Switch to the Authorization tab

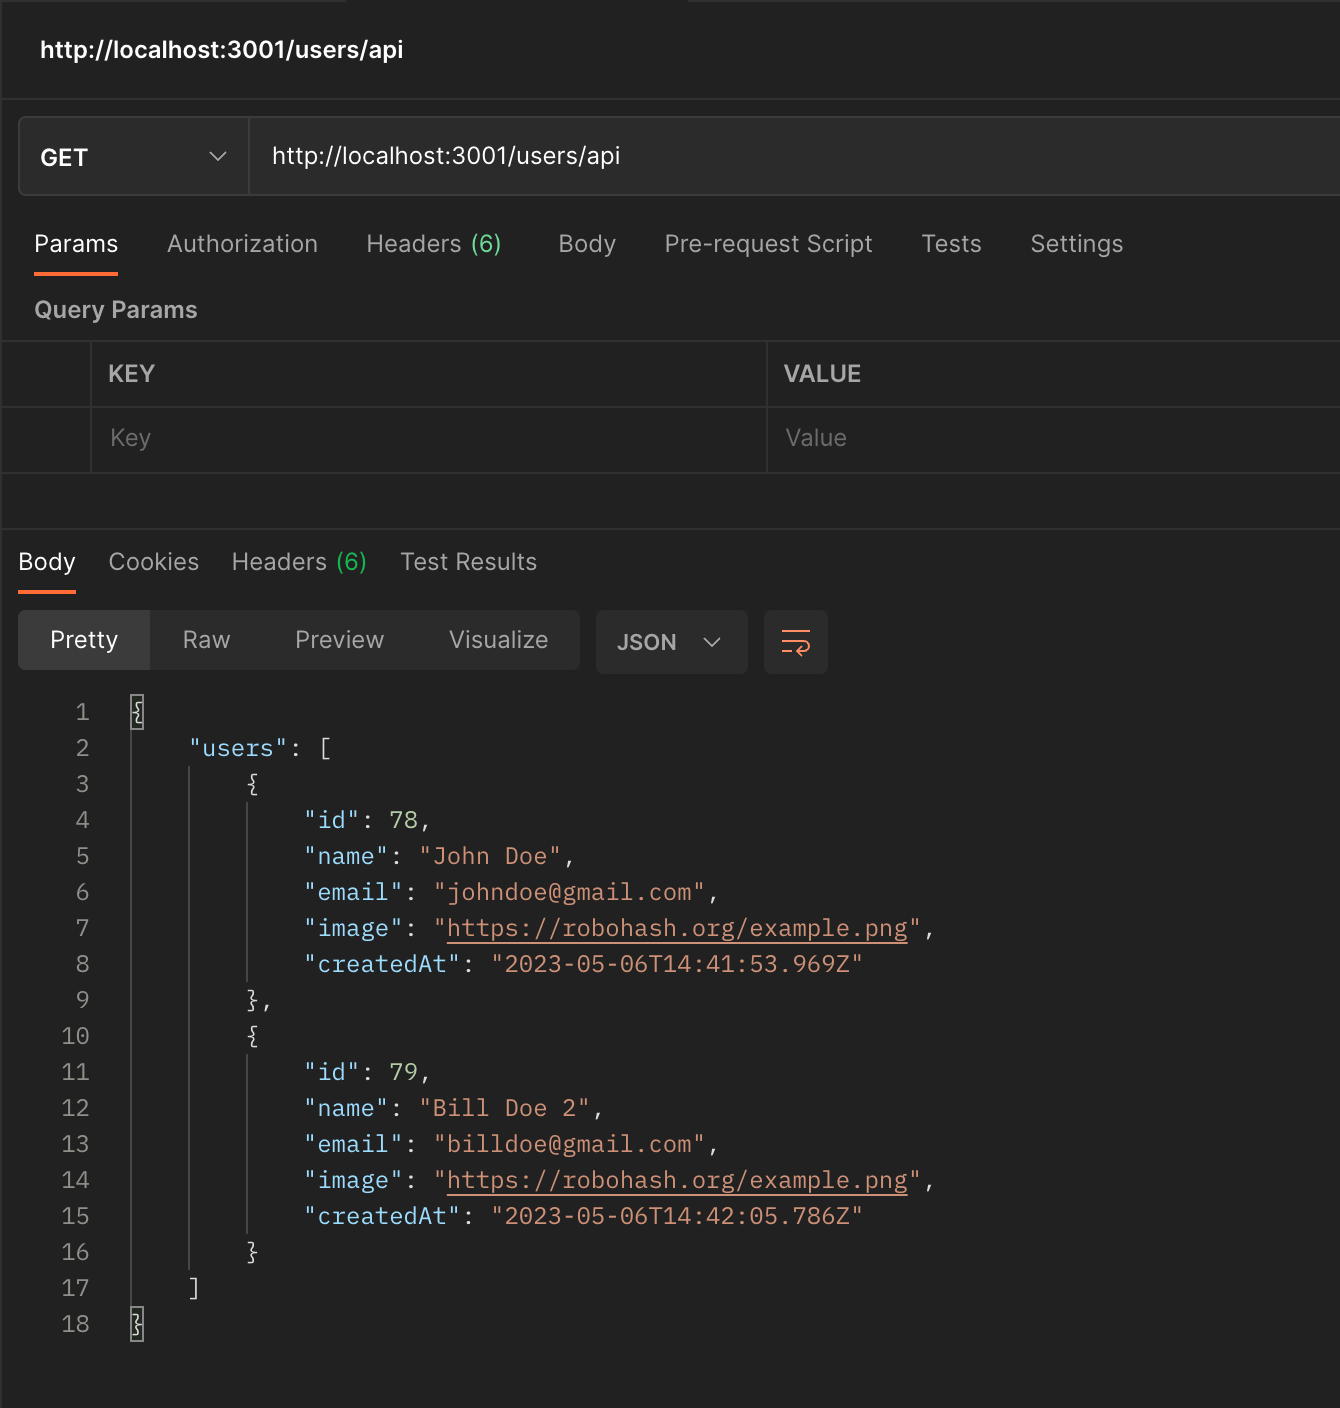point(241,243)
